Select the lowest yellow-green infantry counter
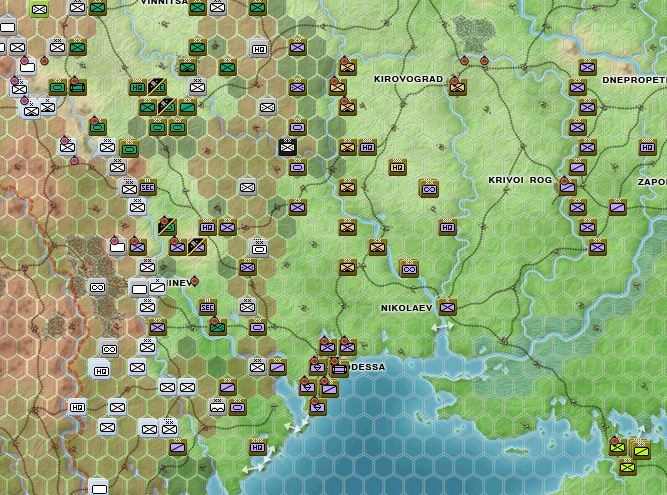Image resolution: width=667 pixels, height=495 pixels. (x=627, y=467)
